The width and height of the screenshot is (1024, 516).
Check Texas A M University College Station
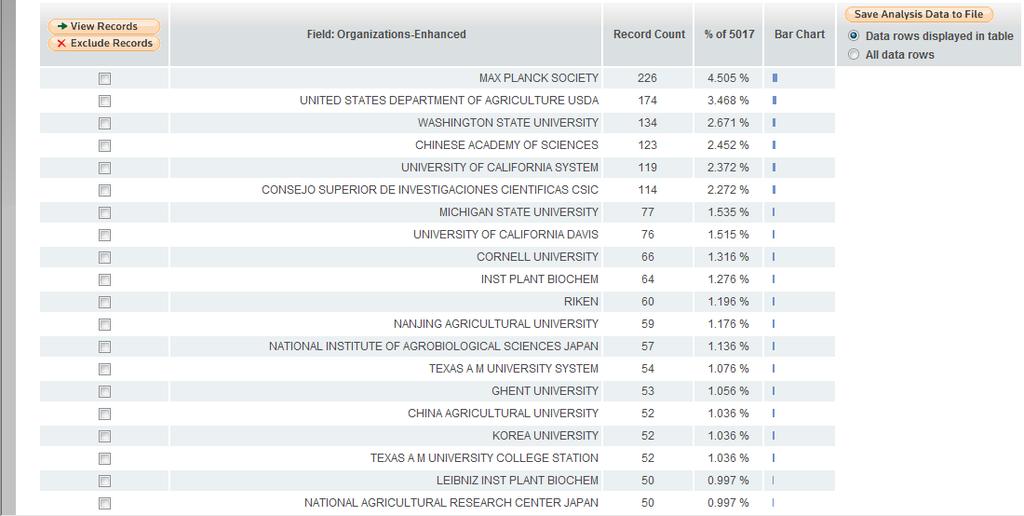click(x=104, y=459)
